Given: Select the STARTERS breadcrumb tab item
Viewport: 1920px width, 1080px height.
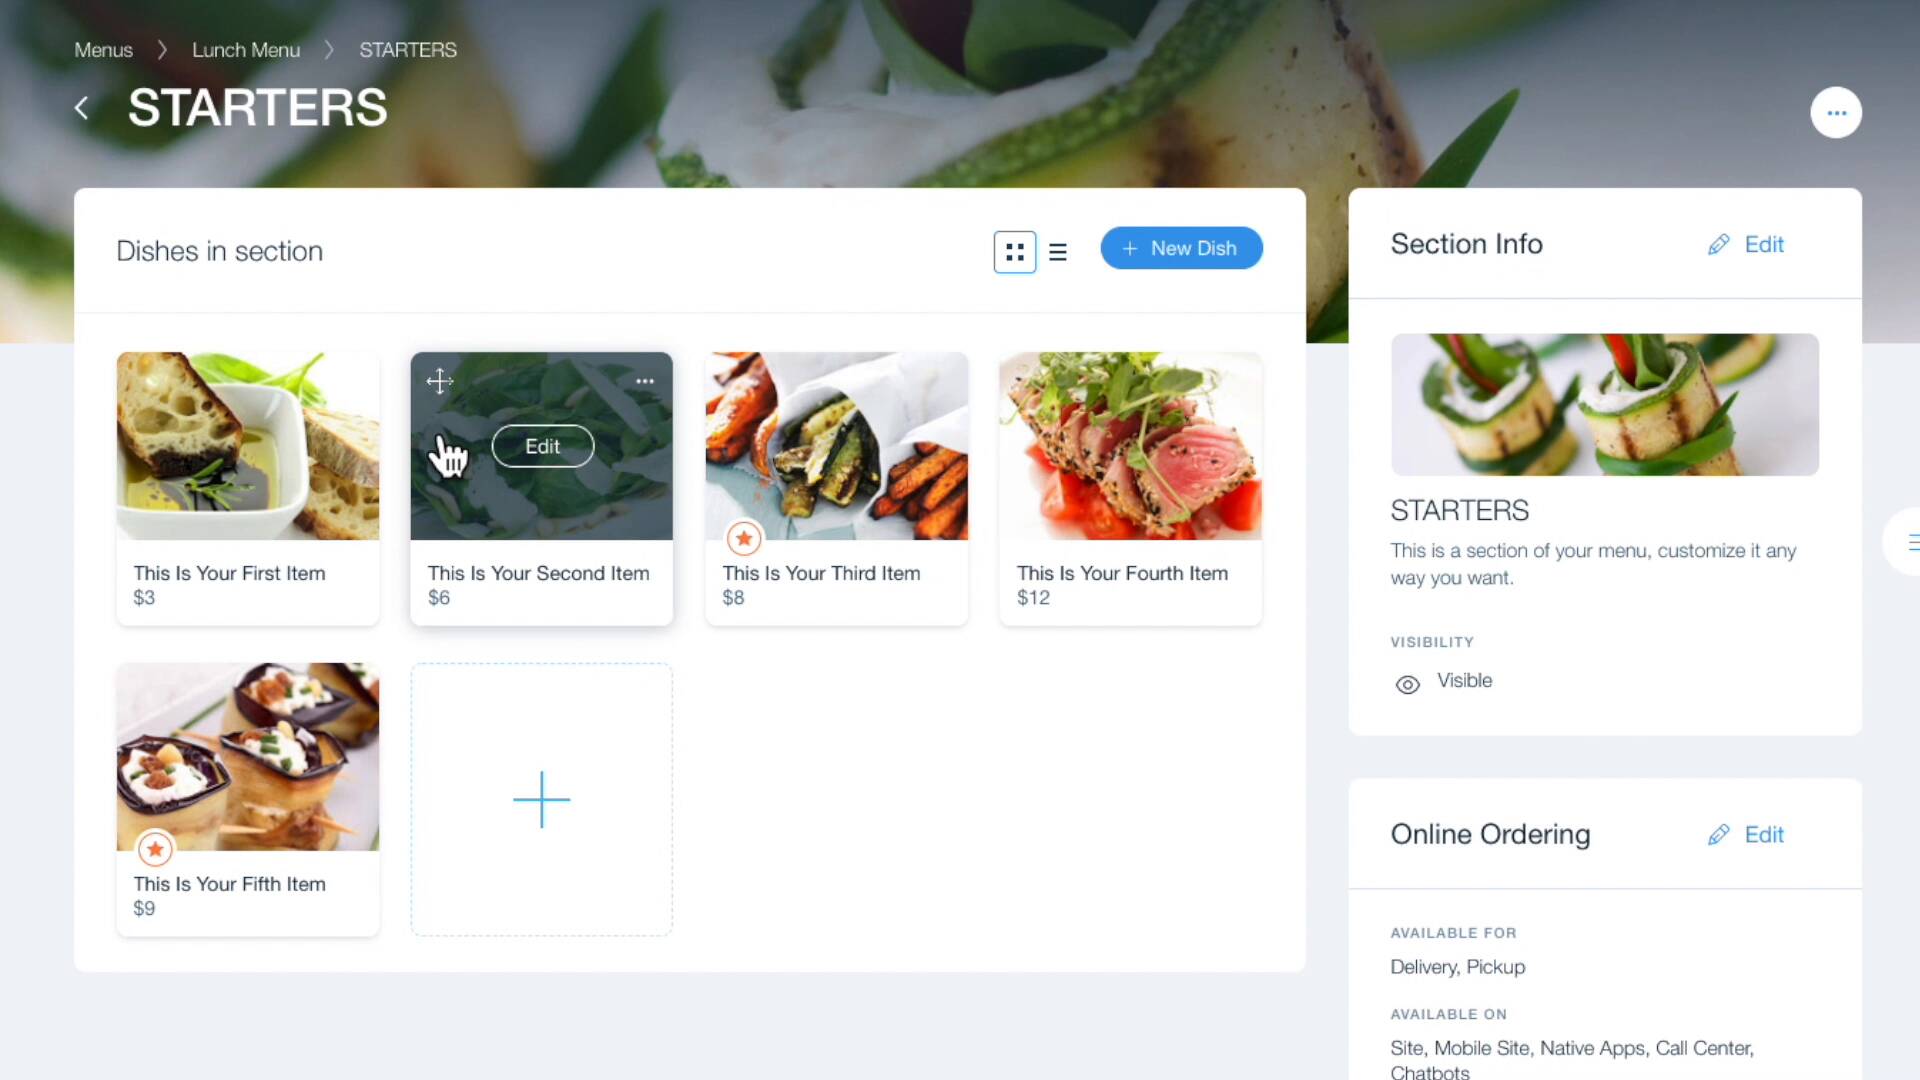Looking at the screenshot, I should 407,49.
